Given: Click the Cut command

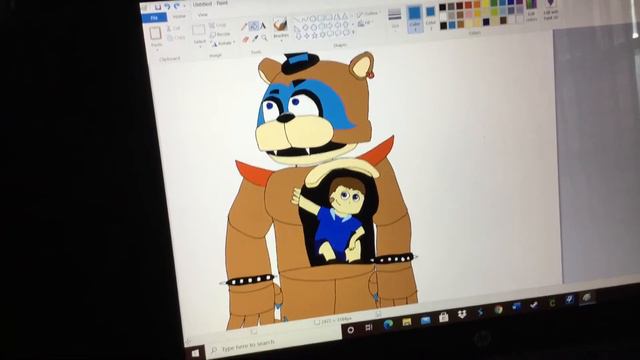Looking at the screenshot, I should (173, 29).
